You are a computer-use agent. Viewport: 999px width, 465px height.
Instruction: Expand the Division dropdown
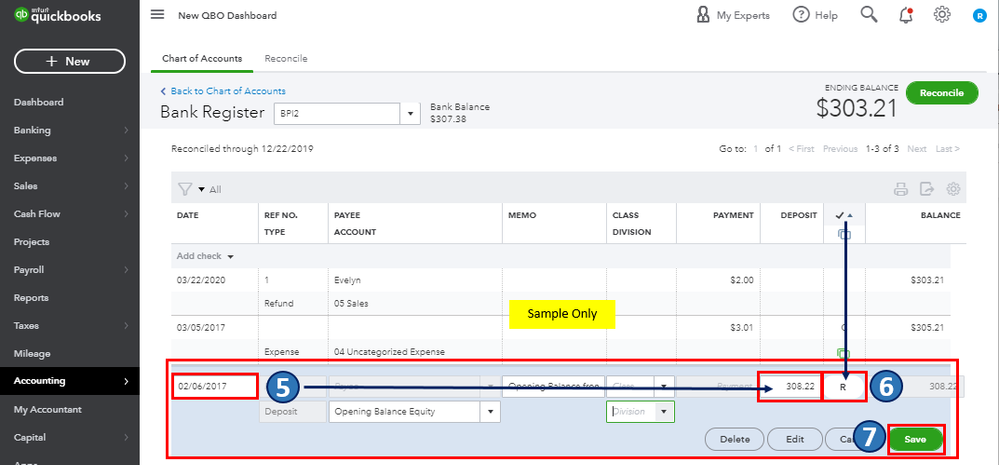click(x=664, y=411)
